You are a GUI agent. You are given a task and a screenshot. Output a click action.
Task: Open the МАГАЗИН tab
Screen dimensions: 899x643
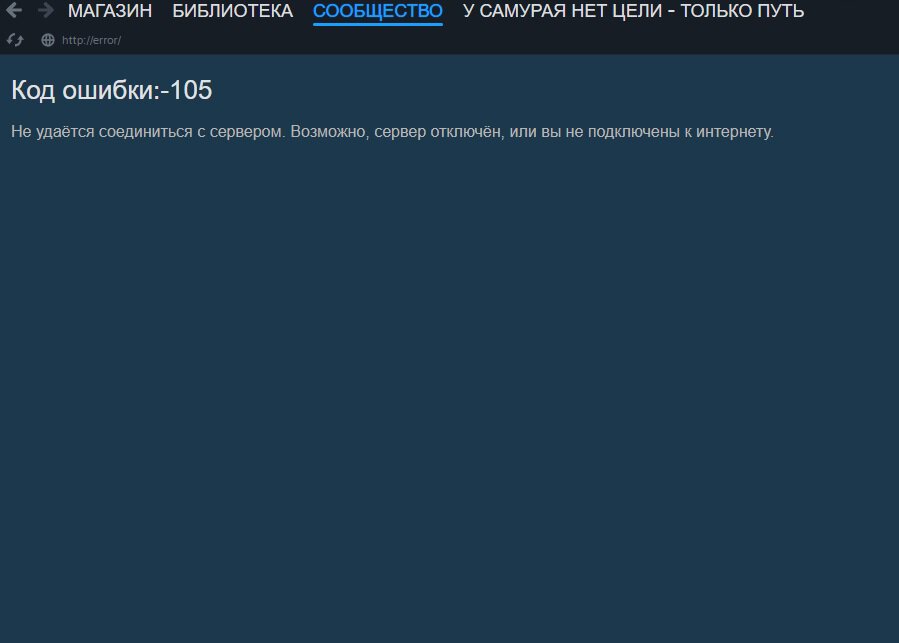pyautogui.click(x=110, y=11)
